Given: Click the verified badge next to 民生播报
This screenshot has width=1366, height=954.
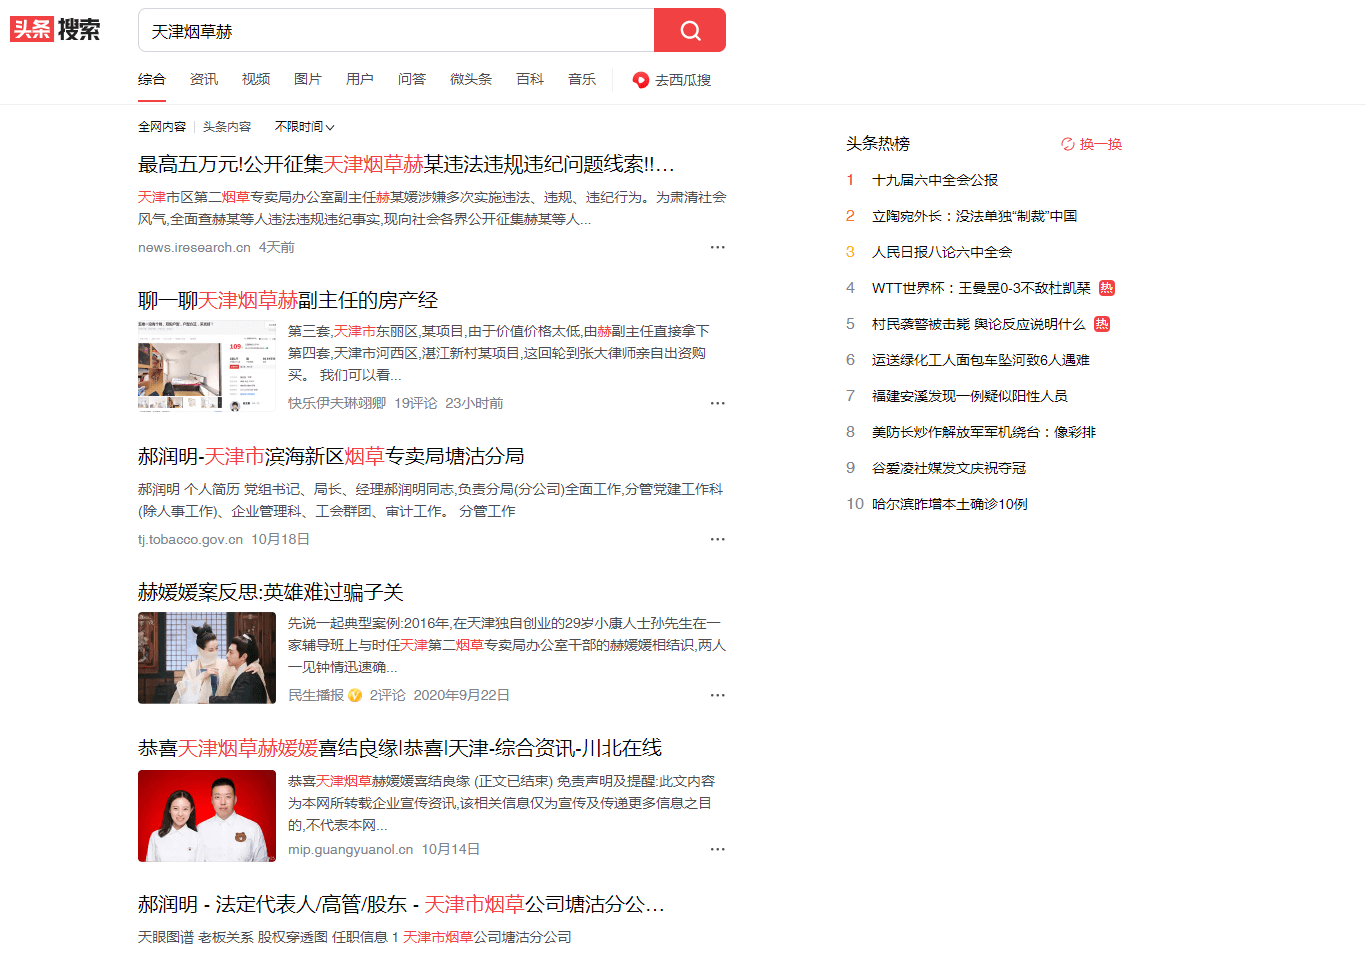Looking at the screenshot, I should click(x=355, y=695).
